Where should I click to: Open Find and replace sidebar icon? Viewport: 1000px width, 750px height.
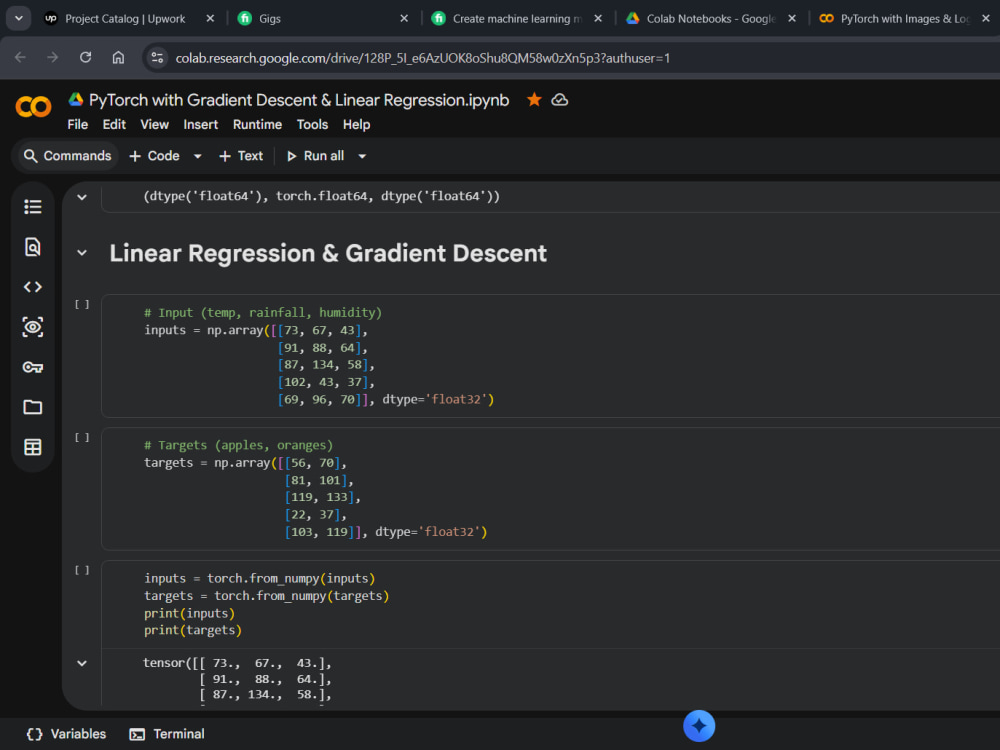(x=33, y=247)
